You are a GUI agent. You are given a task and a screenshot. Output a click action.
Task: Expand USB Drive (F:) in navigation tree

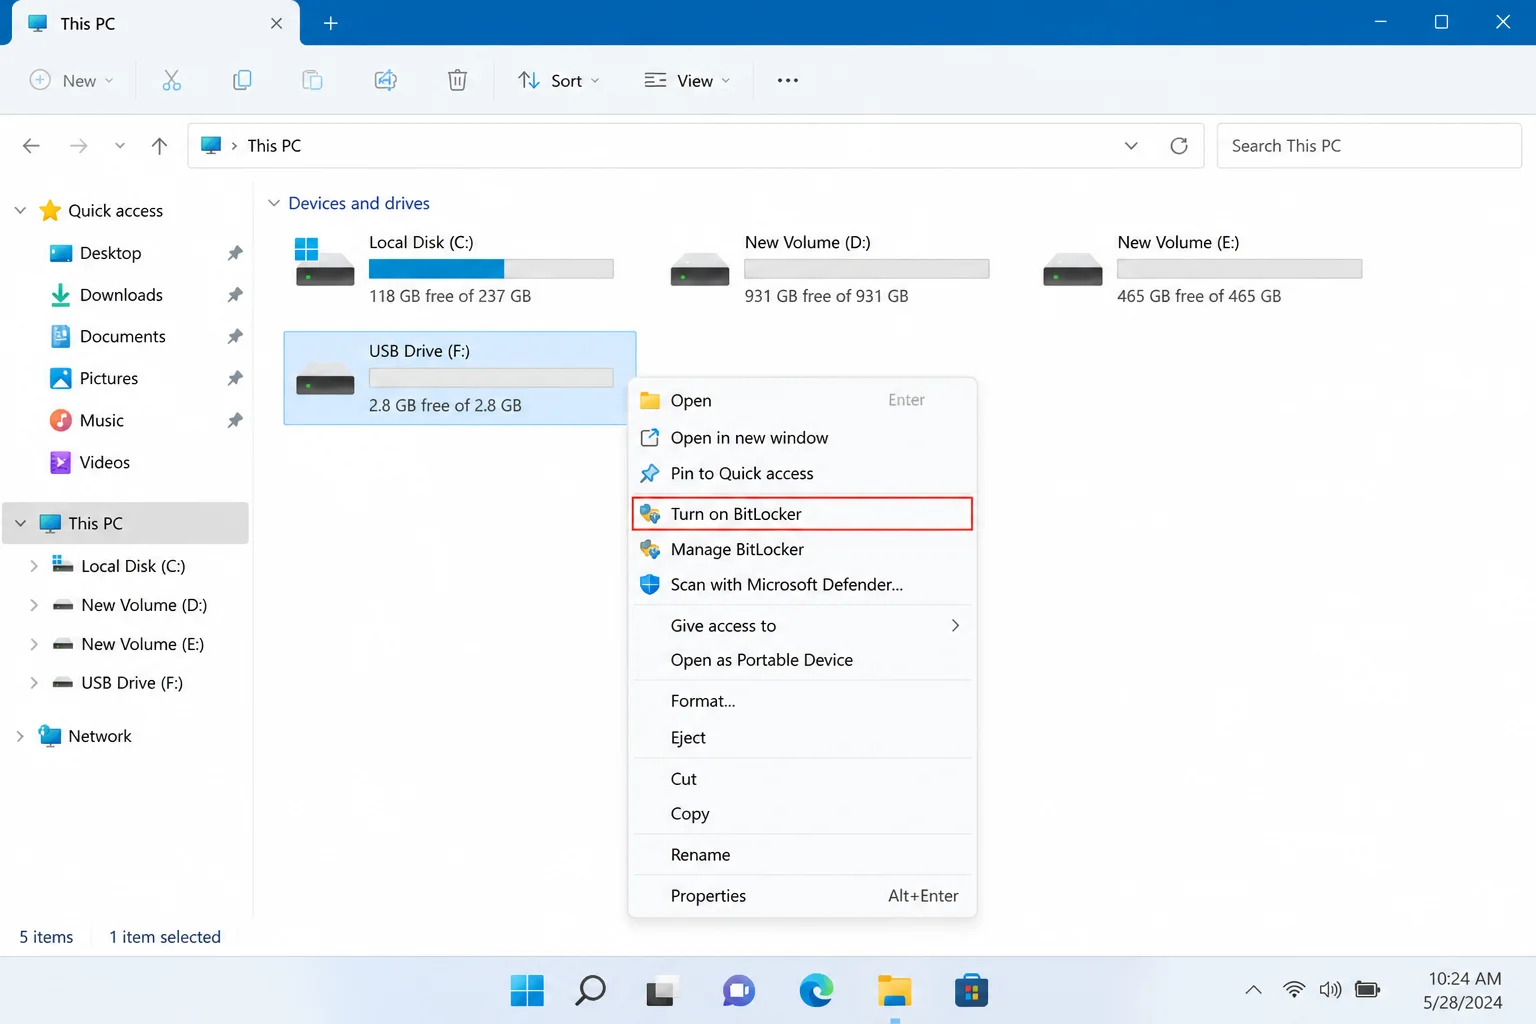[x=34, y=683]
